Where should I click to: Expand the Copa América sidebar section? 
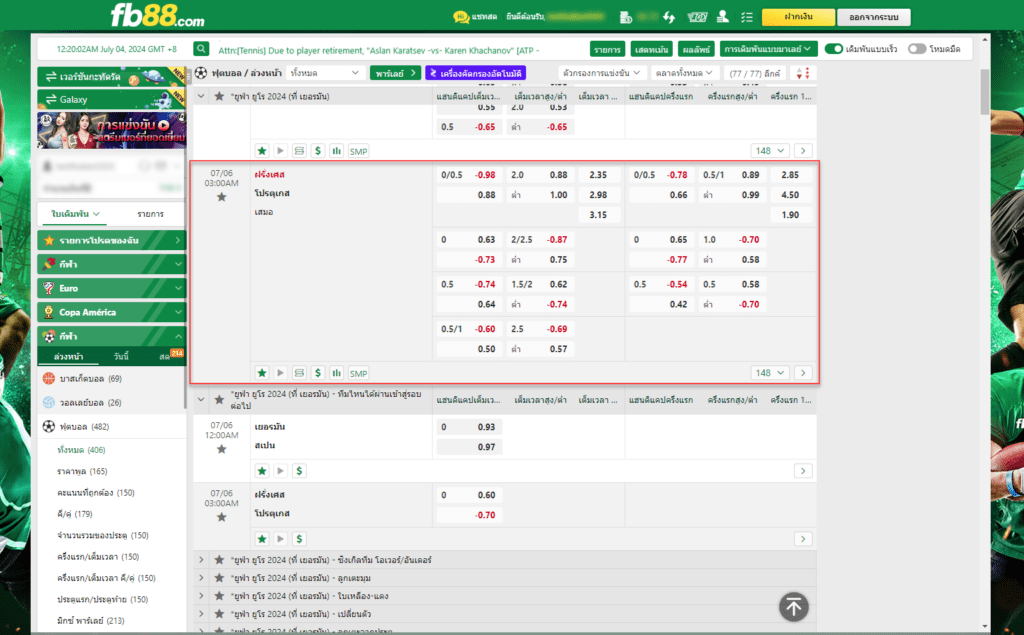(x=111, y=312)
